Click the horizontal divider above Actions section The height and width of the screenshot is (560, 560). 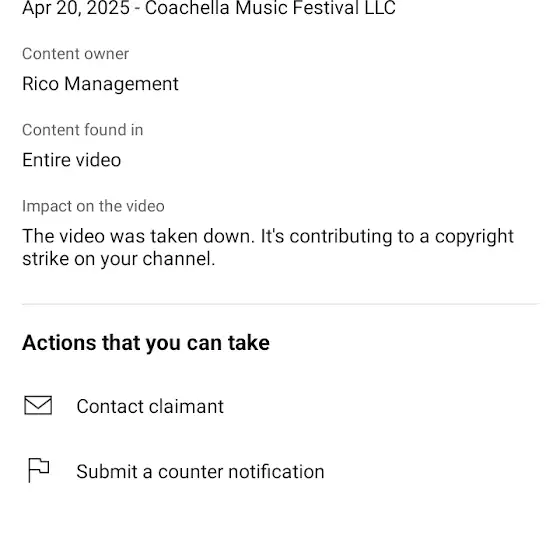280,304
